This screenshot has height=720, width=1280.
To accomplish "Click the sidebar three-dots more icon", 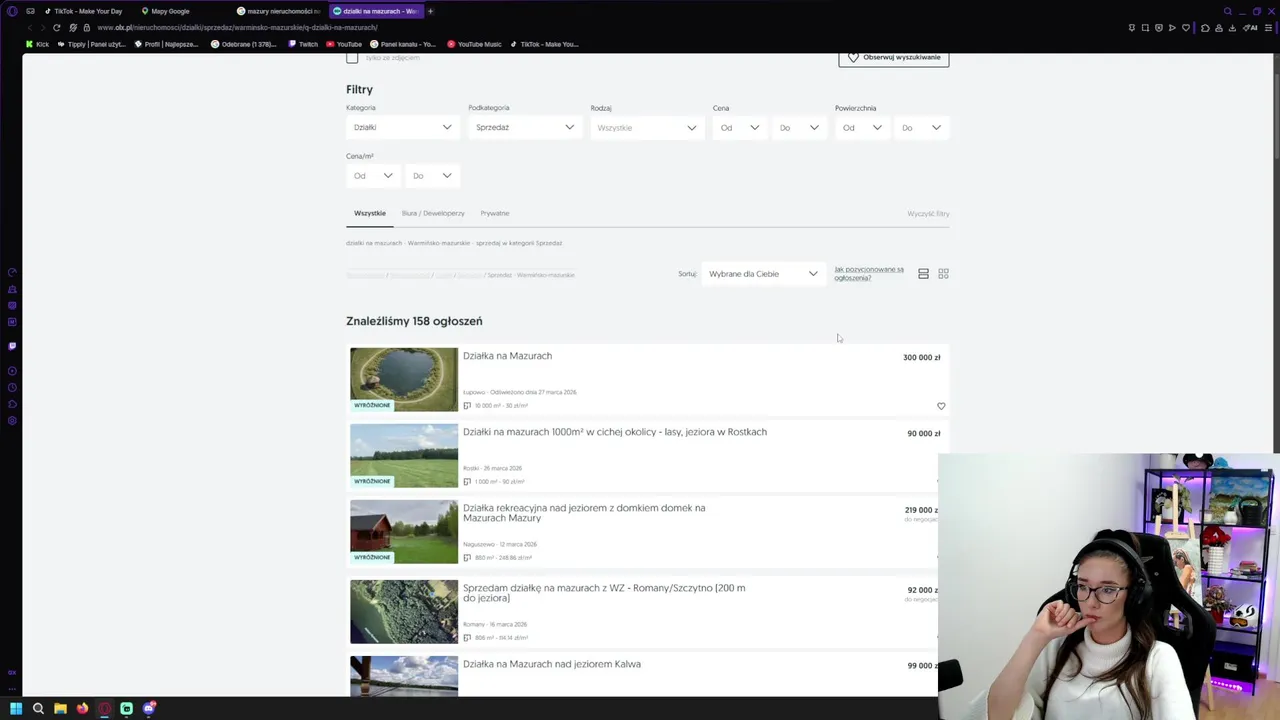I will [12, 688].
